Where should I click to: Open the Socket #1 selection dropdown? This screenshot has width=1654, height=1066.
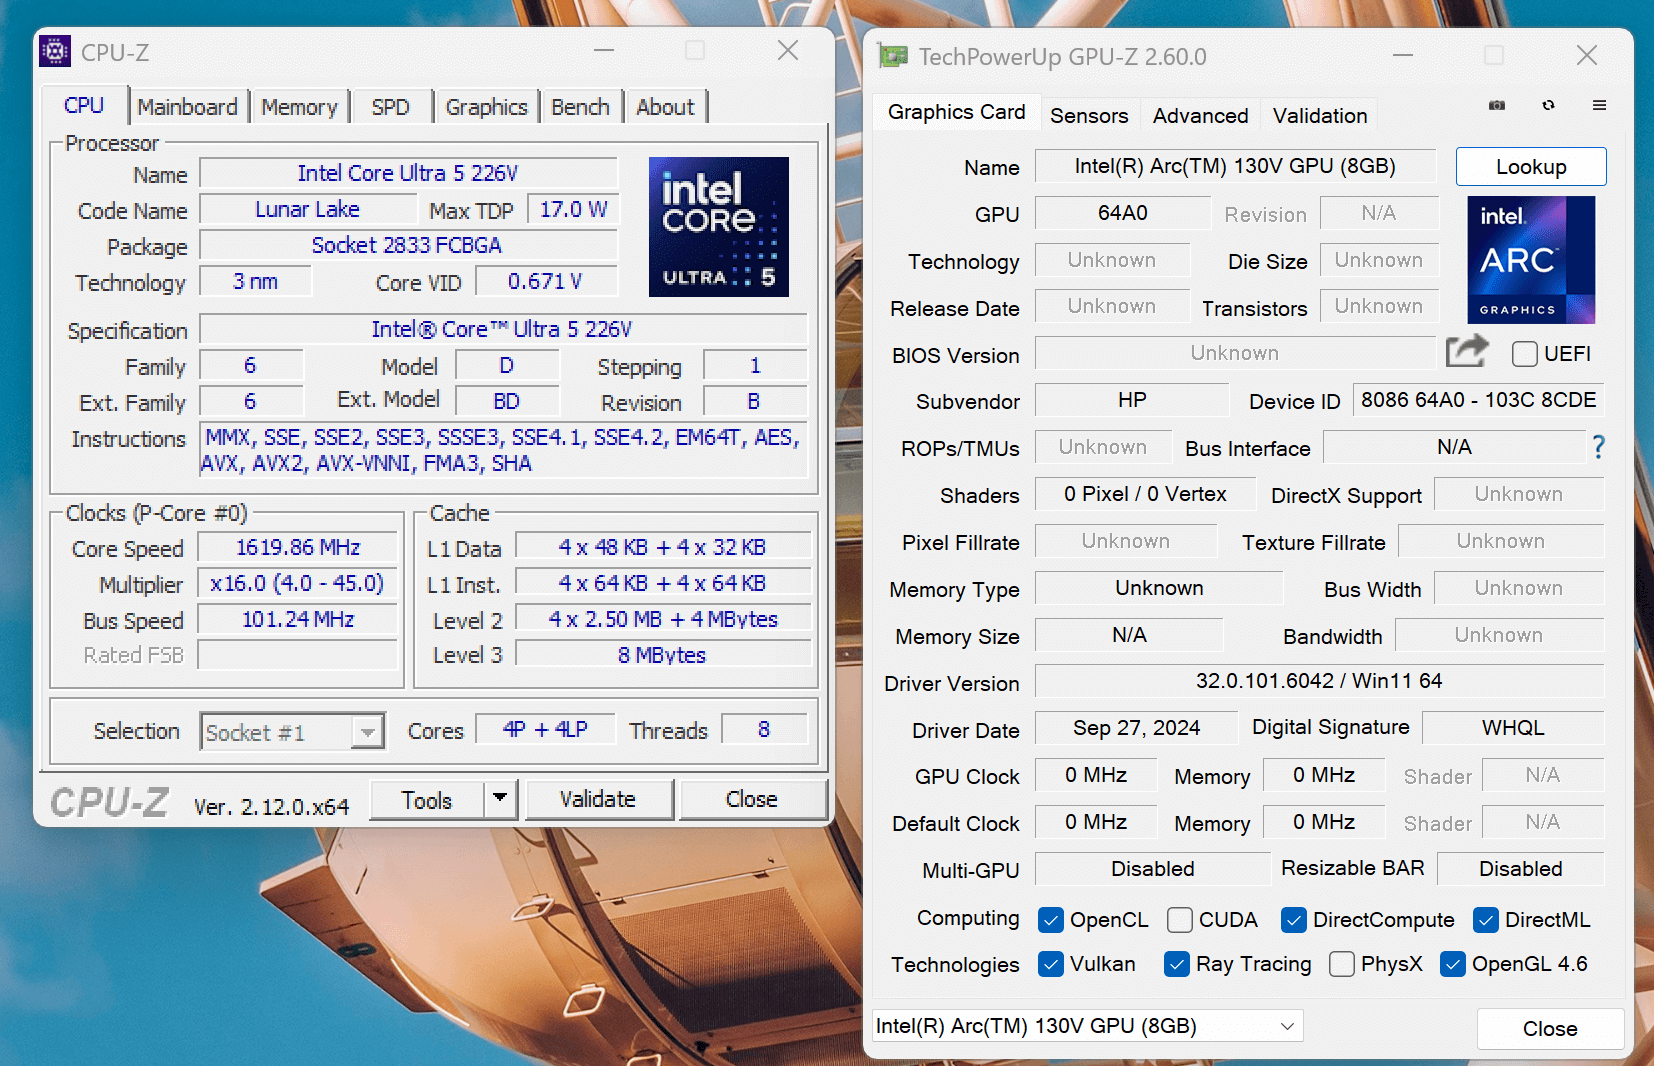point(292,732)
